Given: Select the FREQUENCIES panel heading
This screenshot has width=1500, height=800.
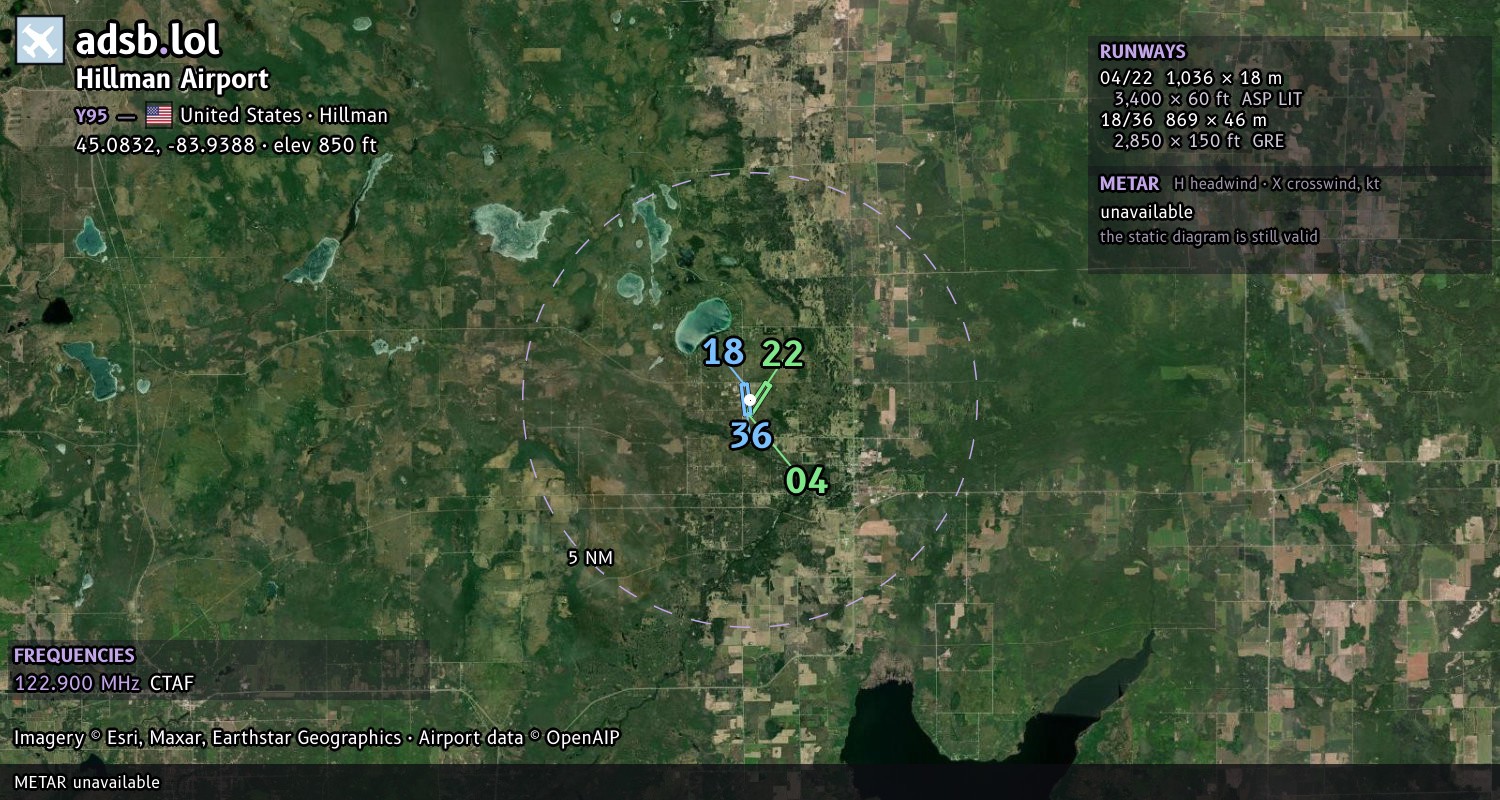Looking at the screenshot, I should pyautogui.click(x=74, y=656).
